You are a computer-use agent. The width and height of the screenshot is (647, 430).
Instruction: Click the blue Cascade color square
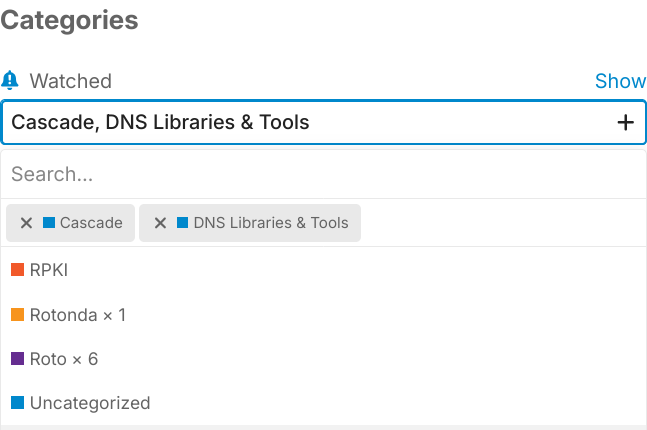(x=48, y=223)
